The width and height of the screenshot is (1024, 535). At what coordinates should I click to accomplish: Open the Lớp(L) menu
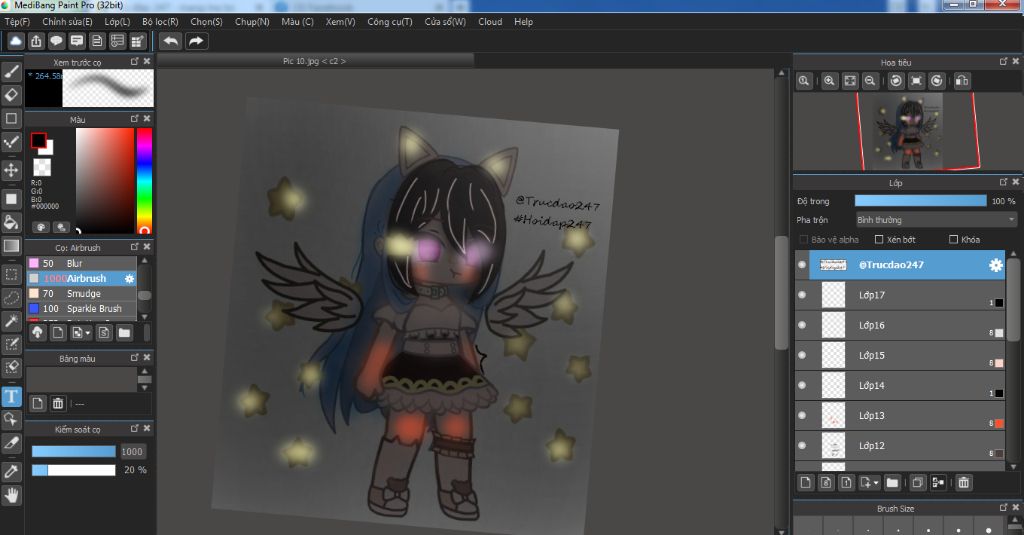(x=117, y=22)
